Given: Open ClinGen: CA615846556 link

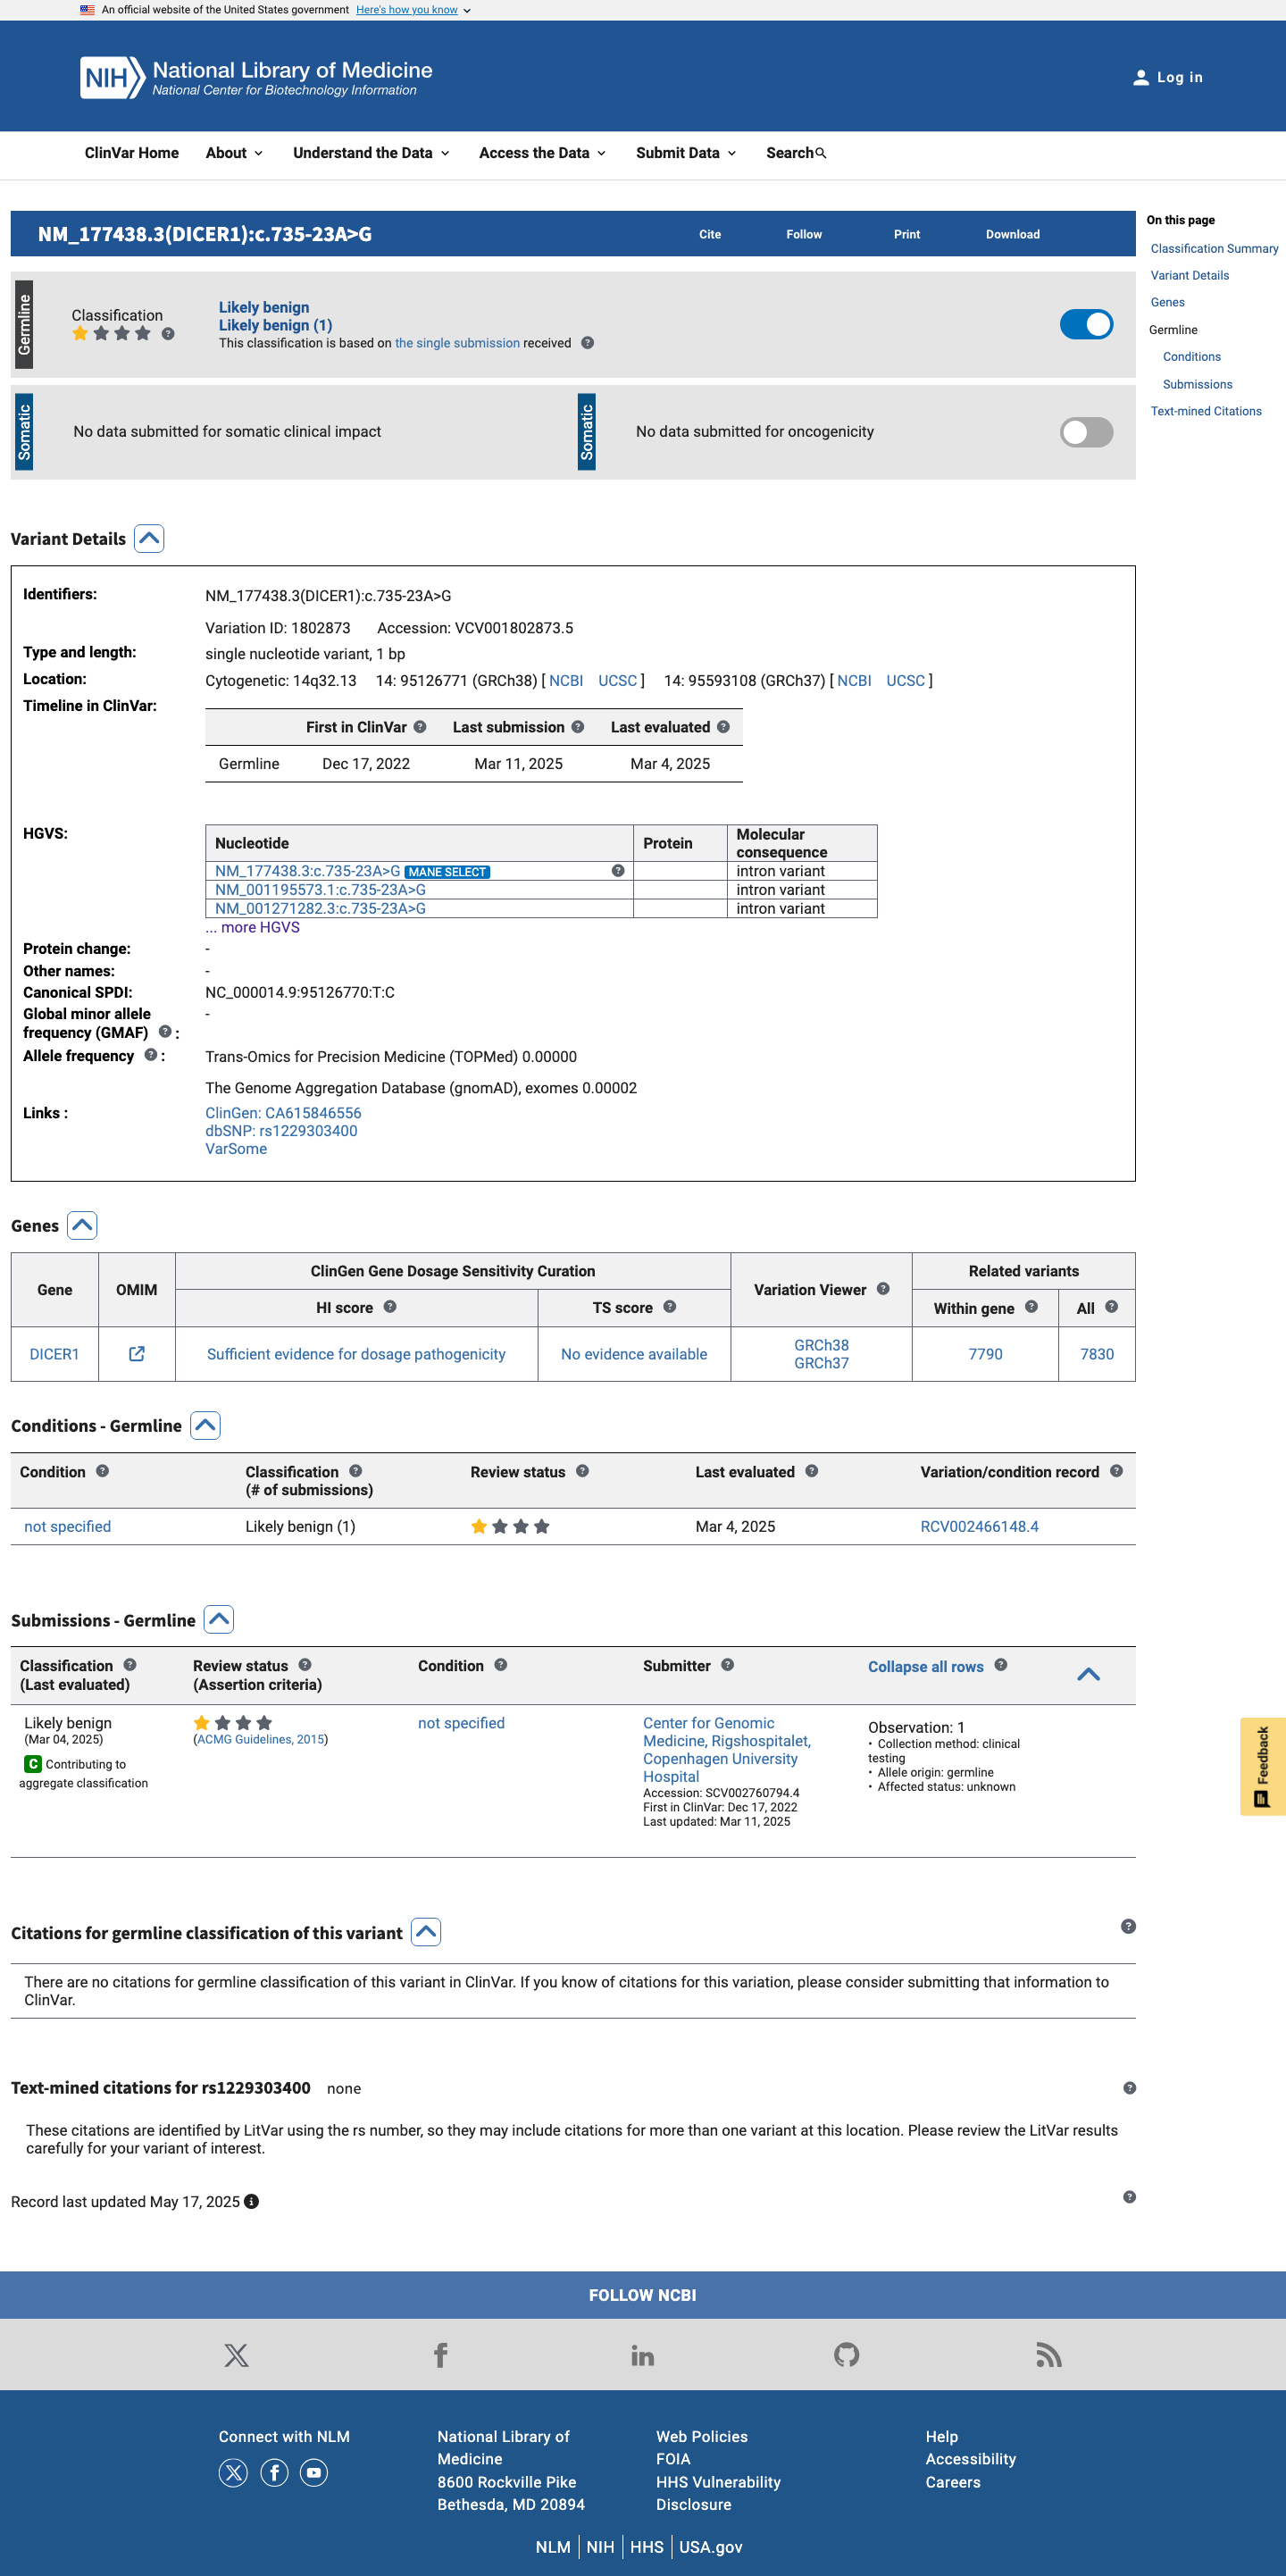Looking at the screenshot, I should 283,1112.
